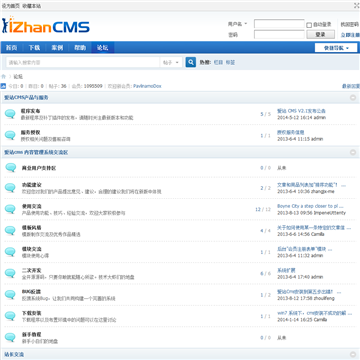Viewport: 360px width, 360px height.
Task: Open the 服务授权 forum title
Action: point(31,132)
